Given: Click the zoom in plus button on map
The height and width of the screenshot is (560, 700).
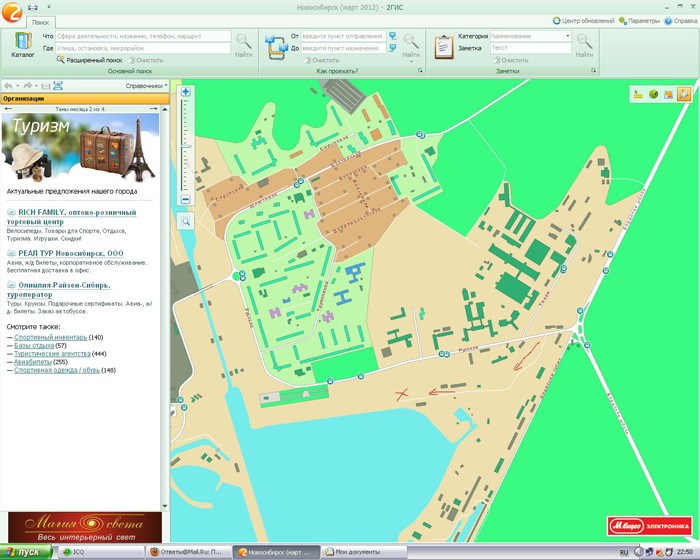Looking at the screenshot, I should pos(186,92).
